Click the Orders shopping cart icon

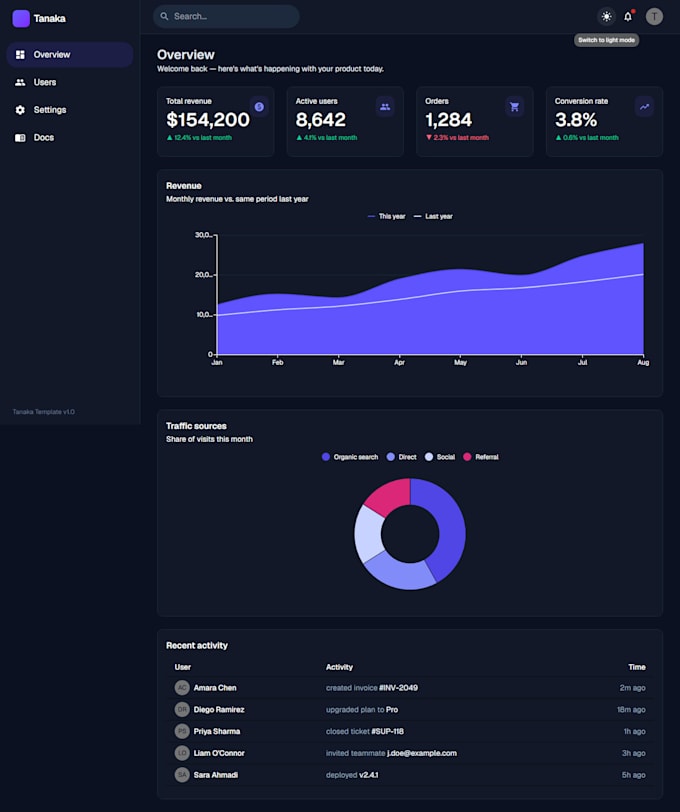point(514,107)
